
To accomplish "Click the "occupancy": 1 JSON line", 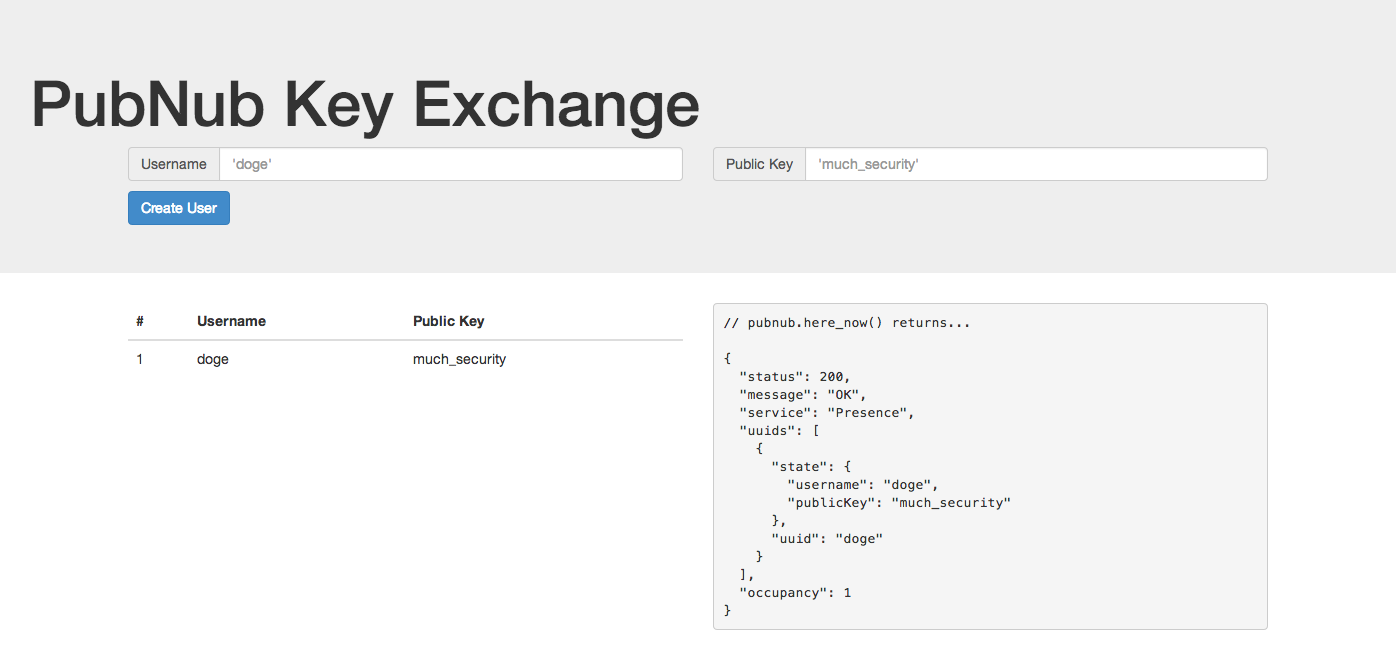I will tap(795, 593).
